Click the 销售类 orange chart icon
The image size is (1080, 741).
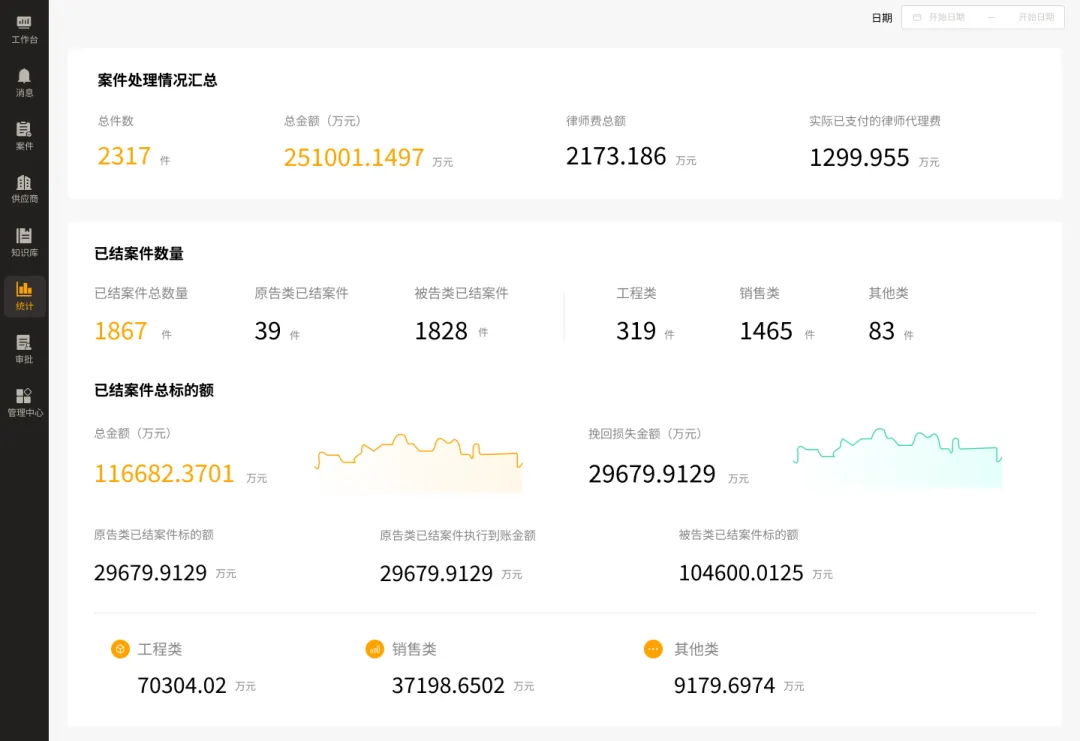click(375, 649)
